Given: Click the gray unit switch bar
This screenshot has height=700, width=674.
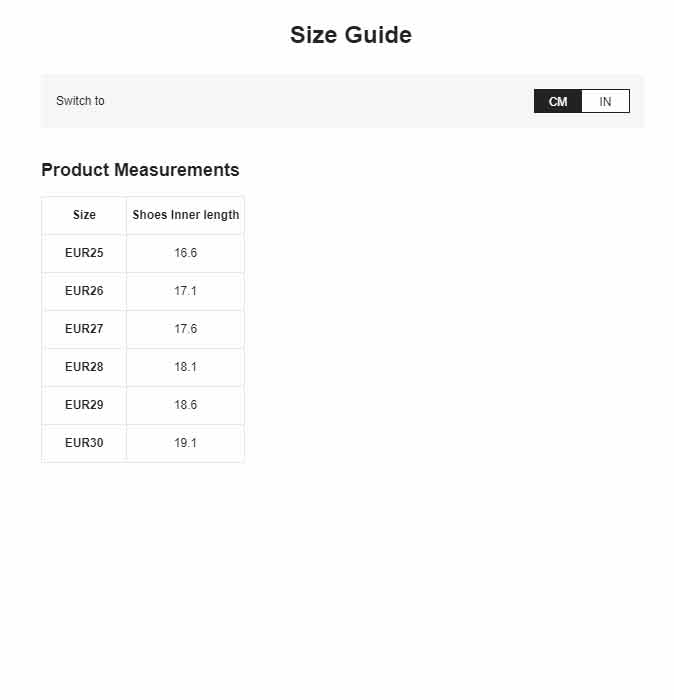Looking at the screenshot, I should pyautogui.click(x=341, y=101).
